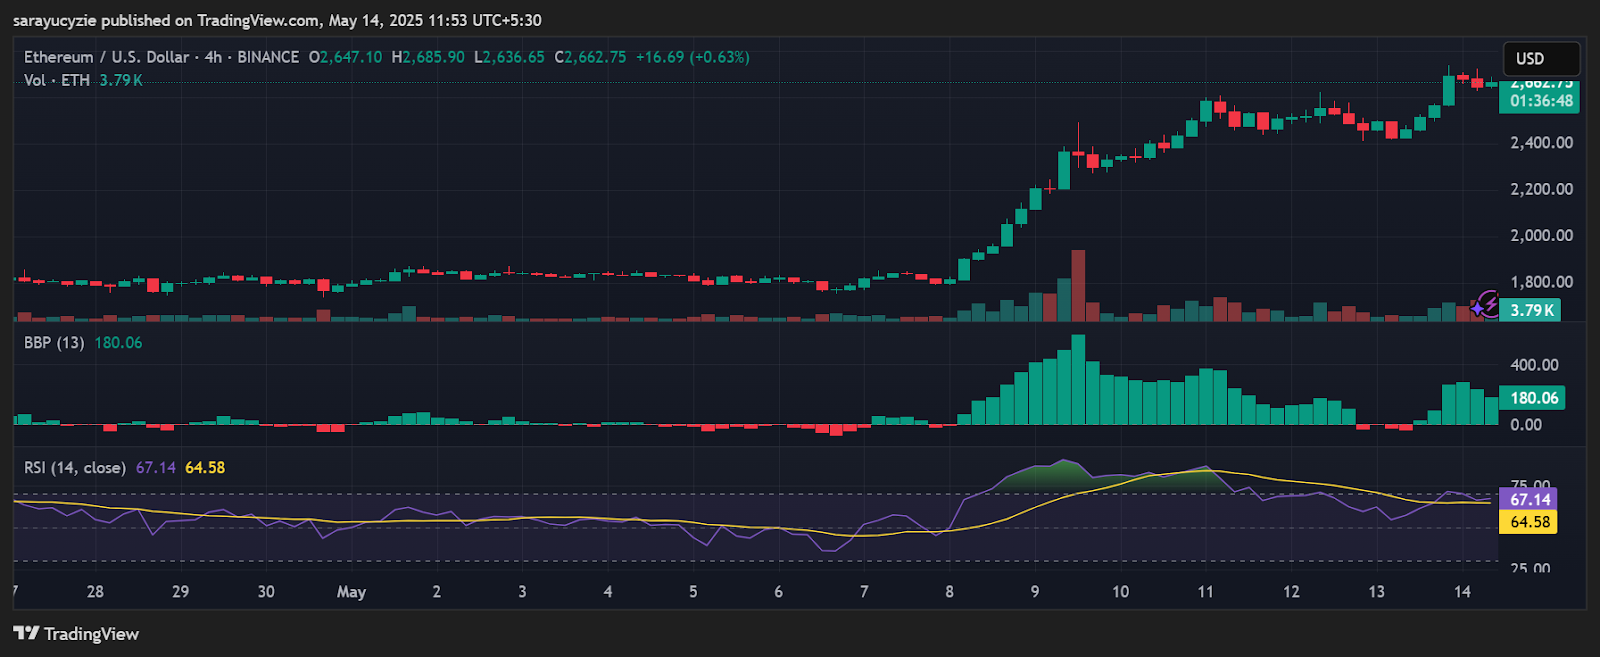The image size is (1600, 657).
Task: Click the 3.79K volume value tag
Action: click(x=1531, y=310)
